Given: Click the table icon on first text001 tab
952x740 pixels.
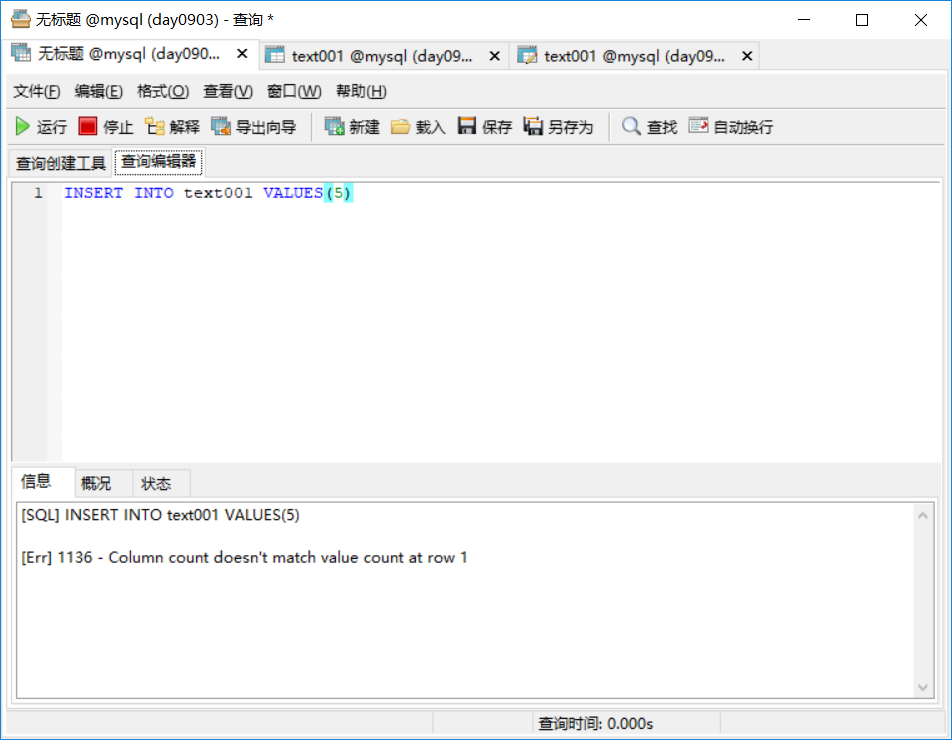Looking at the screenshot, I should pyautogui.click(x=274, y=55).
